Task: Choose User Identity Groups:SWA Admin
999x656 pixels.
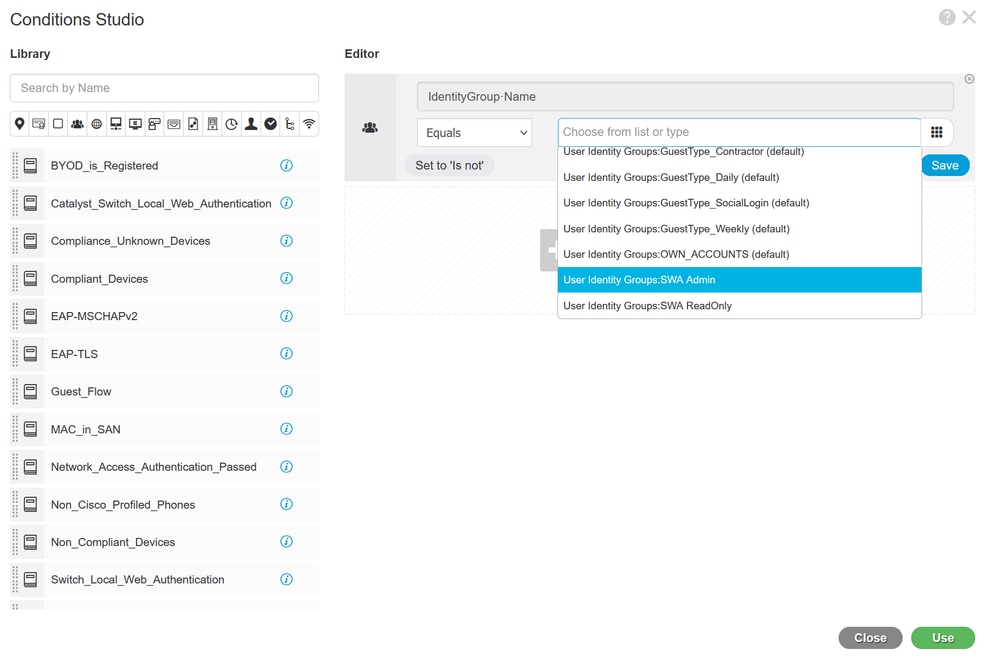Action: pyautogui.click(x=739, y=280)
